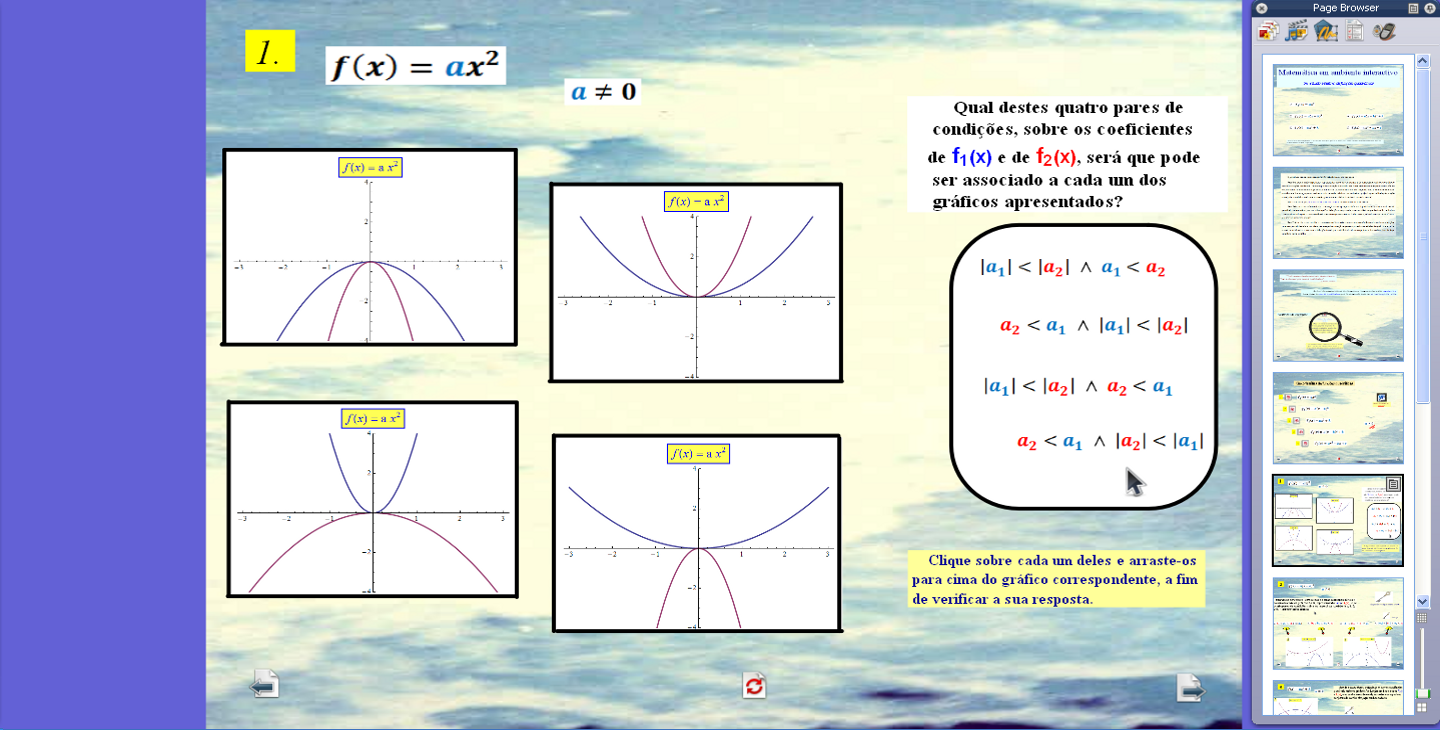Open the Attachments tab icon
Image resolution: width=1440 pixels, height=730 pixels.
1327,31
